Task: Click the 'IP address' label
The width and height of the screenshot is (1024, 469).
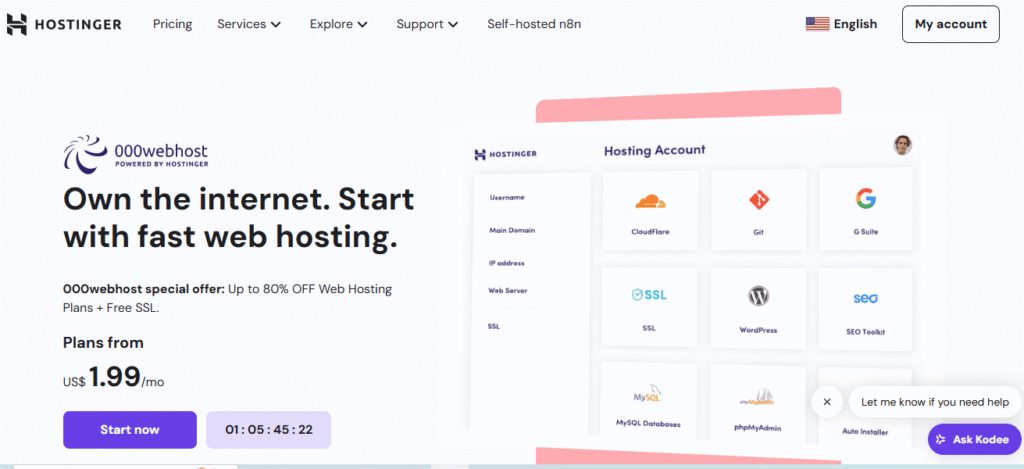Action: click(506, 263)
